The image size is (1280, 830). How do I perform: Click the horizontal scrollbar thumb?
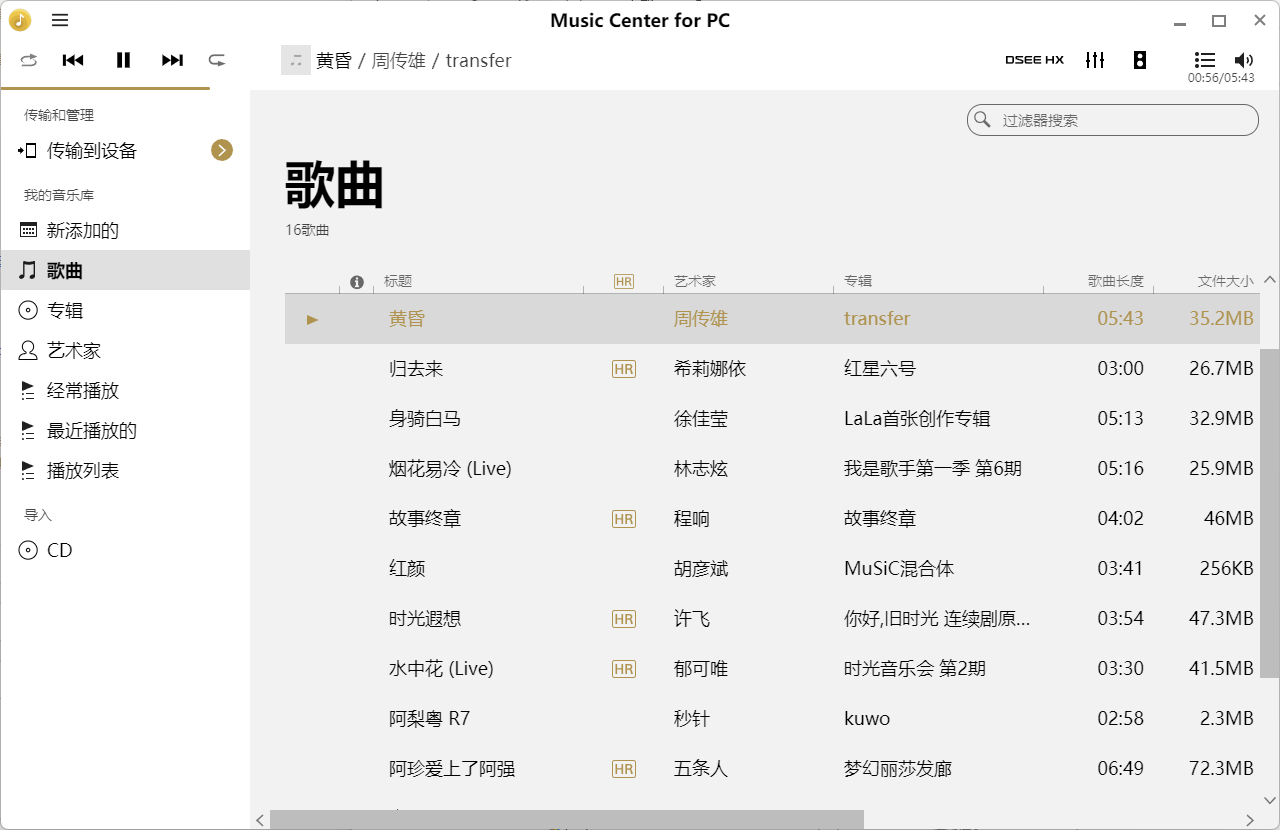pyautogui.click(x=567, y=820)
